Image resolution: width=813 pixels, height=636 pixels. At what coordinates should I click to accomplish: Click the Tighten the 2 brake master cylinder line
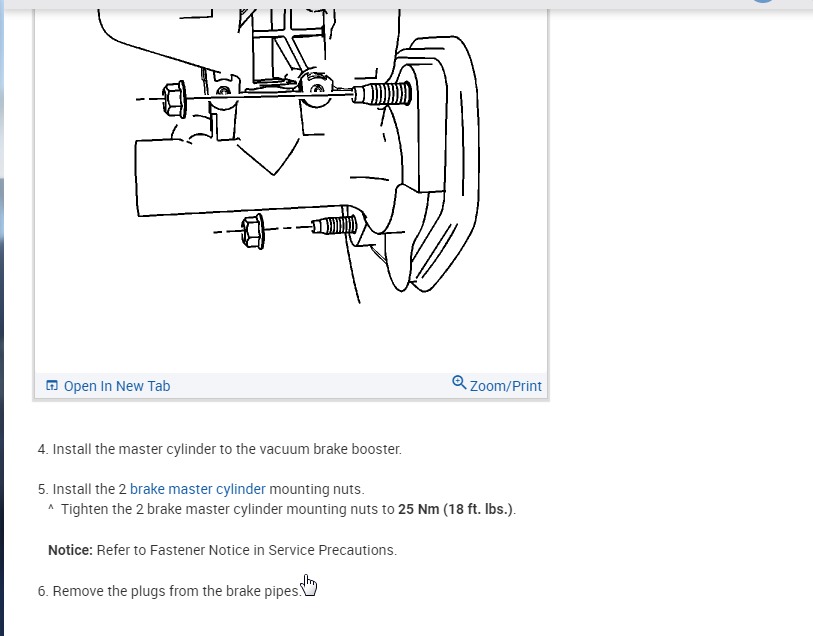pyautogui.click(x=282, y=510)
